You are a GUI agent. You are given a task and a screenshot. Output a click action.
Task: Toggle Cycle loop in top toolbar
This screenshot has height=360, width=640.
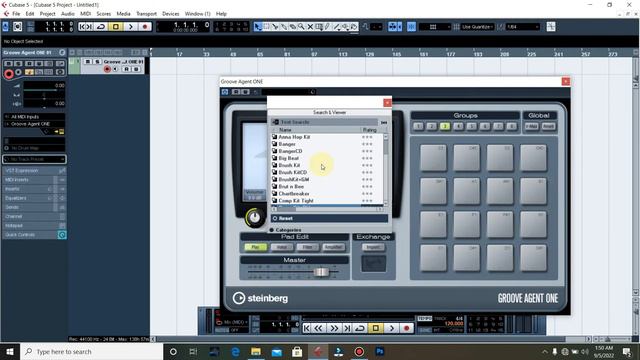click(x=101, y=27)
